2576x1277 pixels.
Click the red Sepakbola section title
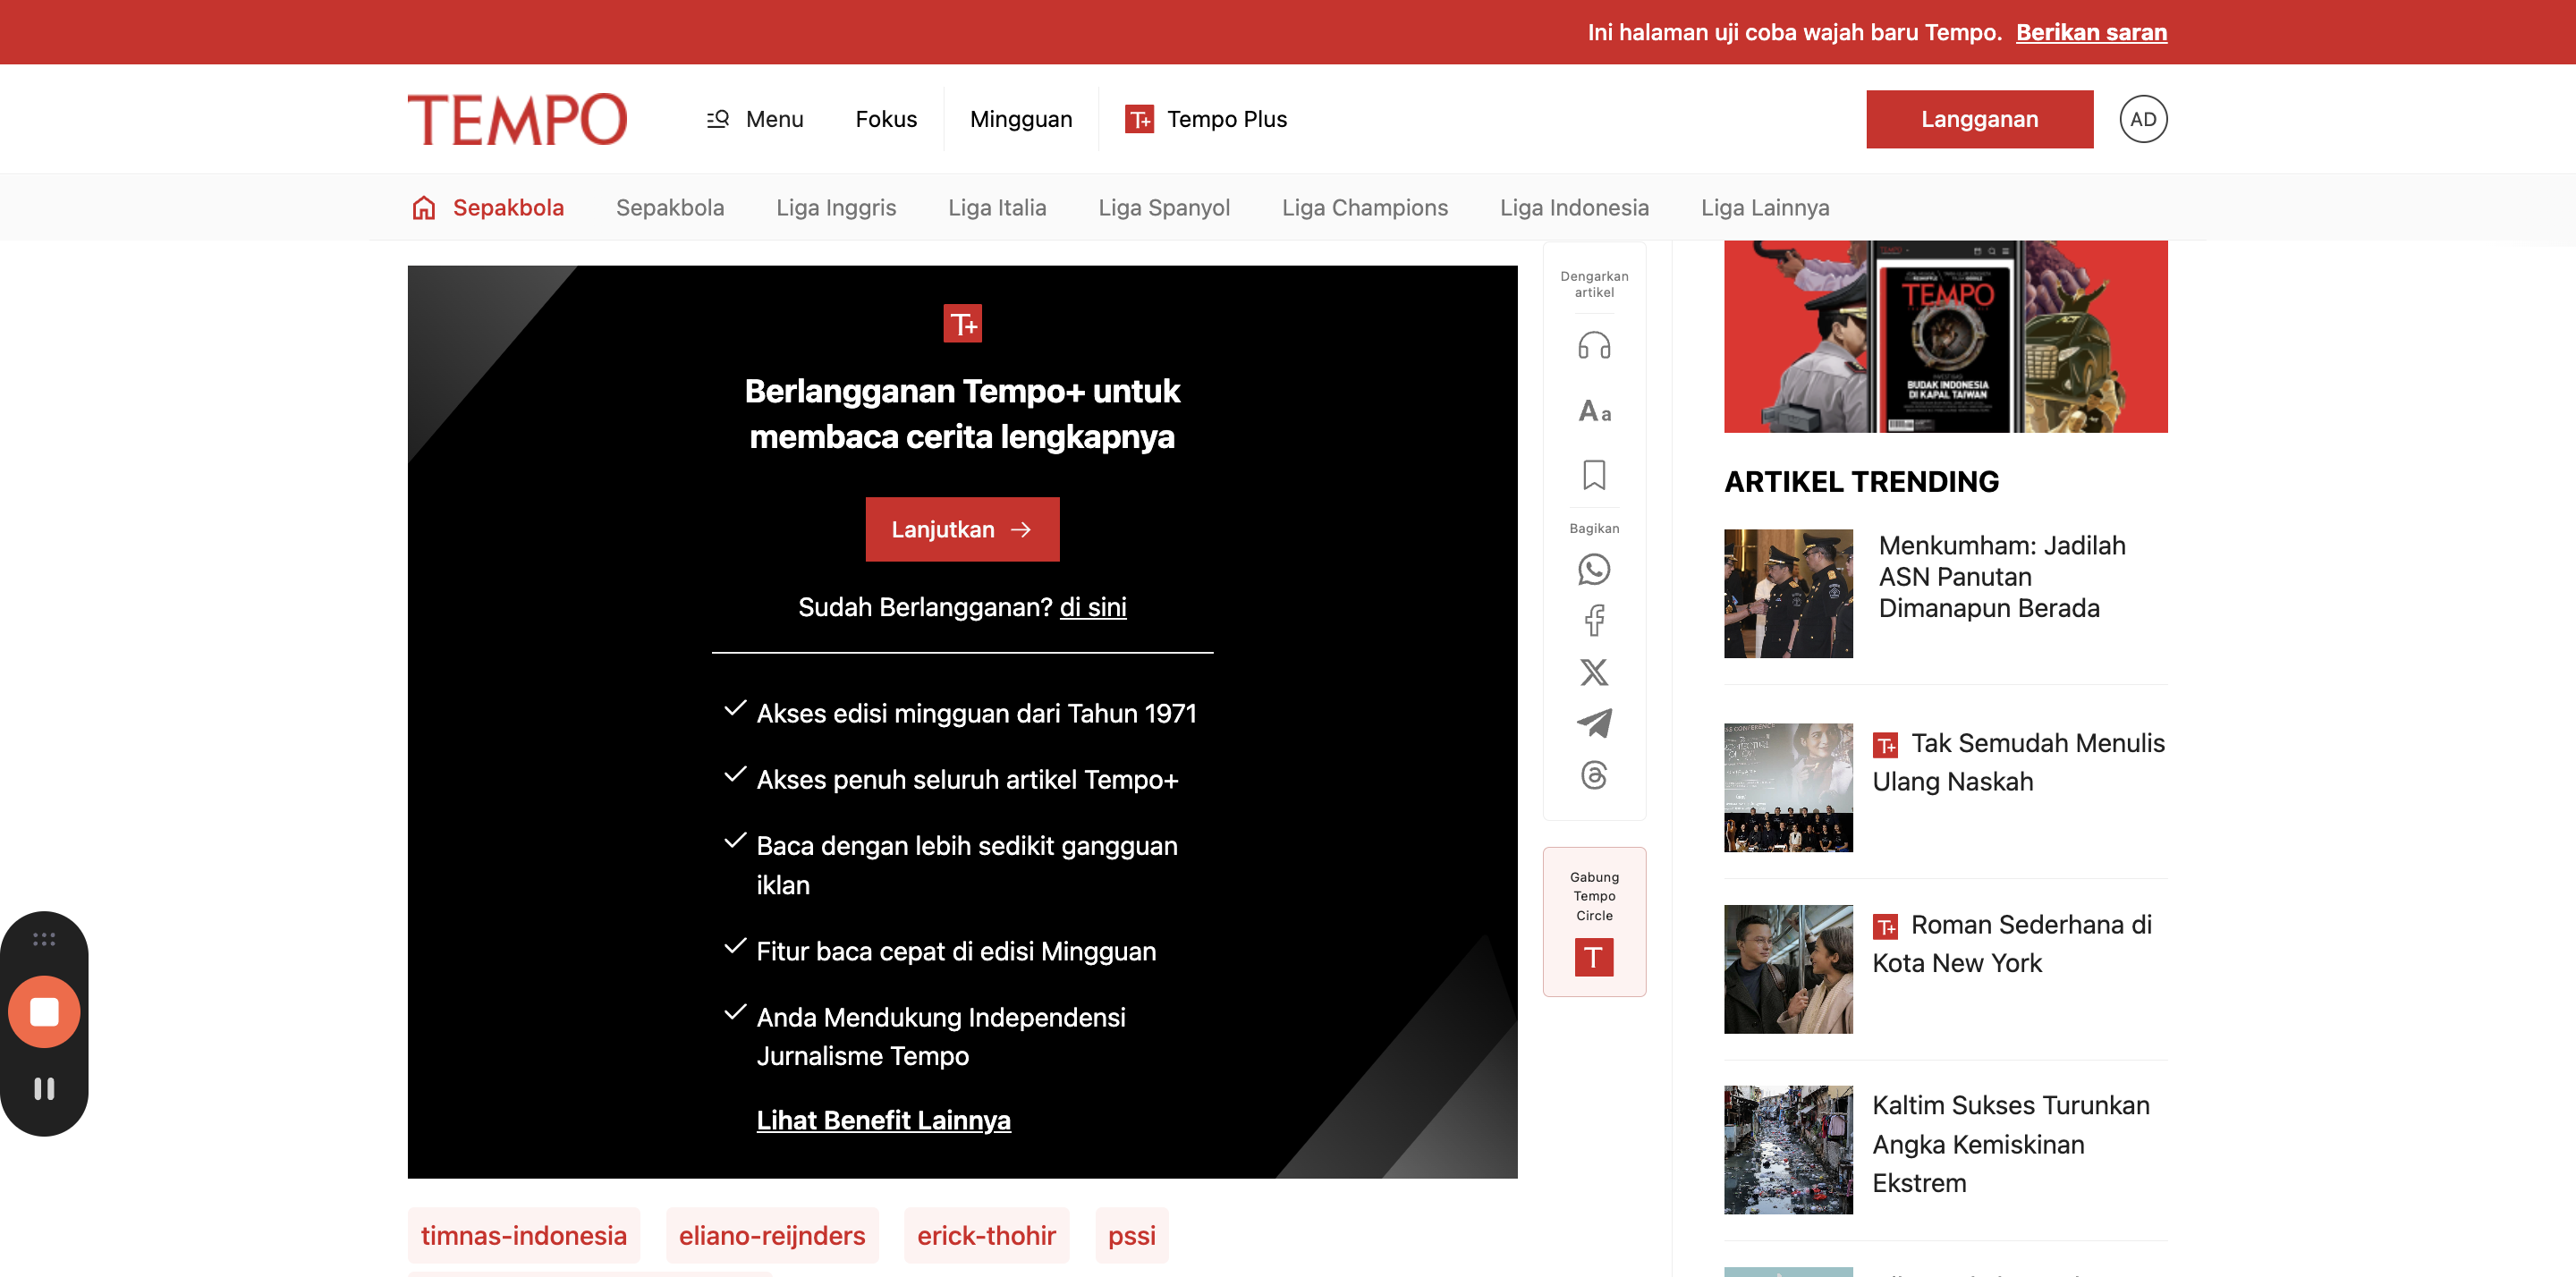tap(508, 207)
